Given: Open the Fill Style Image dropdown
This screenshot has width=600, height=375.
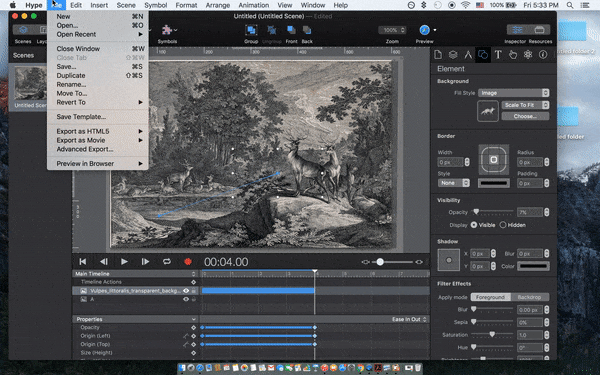Looking at the screenshot, I should 514,93.
